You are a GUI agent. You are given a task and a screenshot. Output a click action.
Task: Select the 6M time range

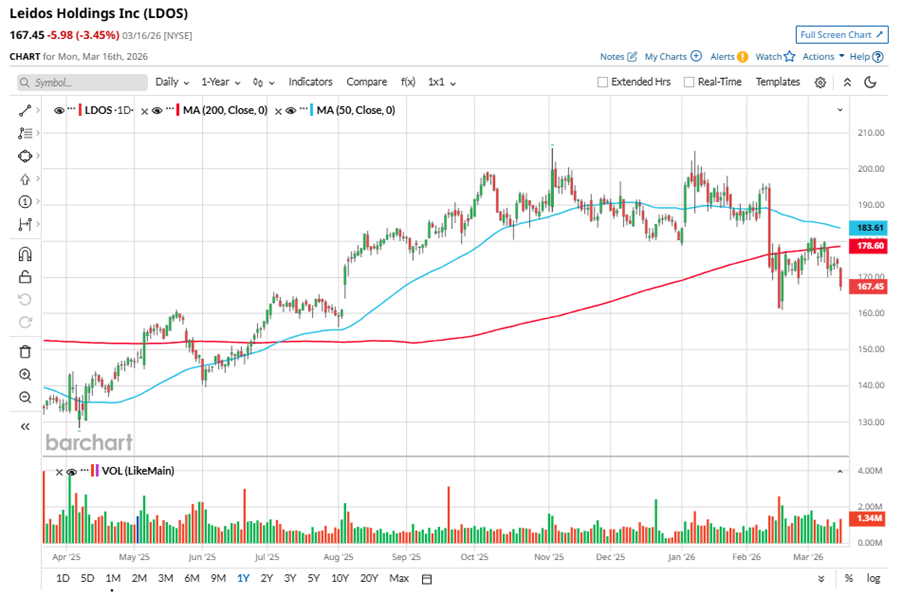coord(192,578)
